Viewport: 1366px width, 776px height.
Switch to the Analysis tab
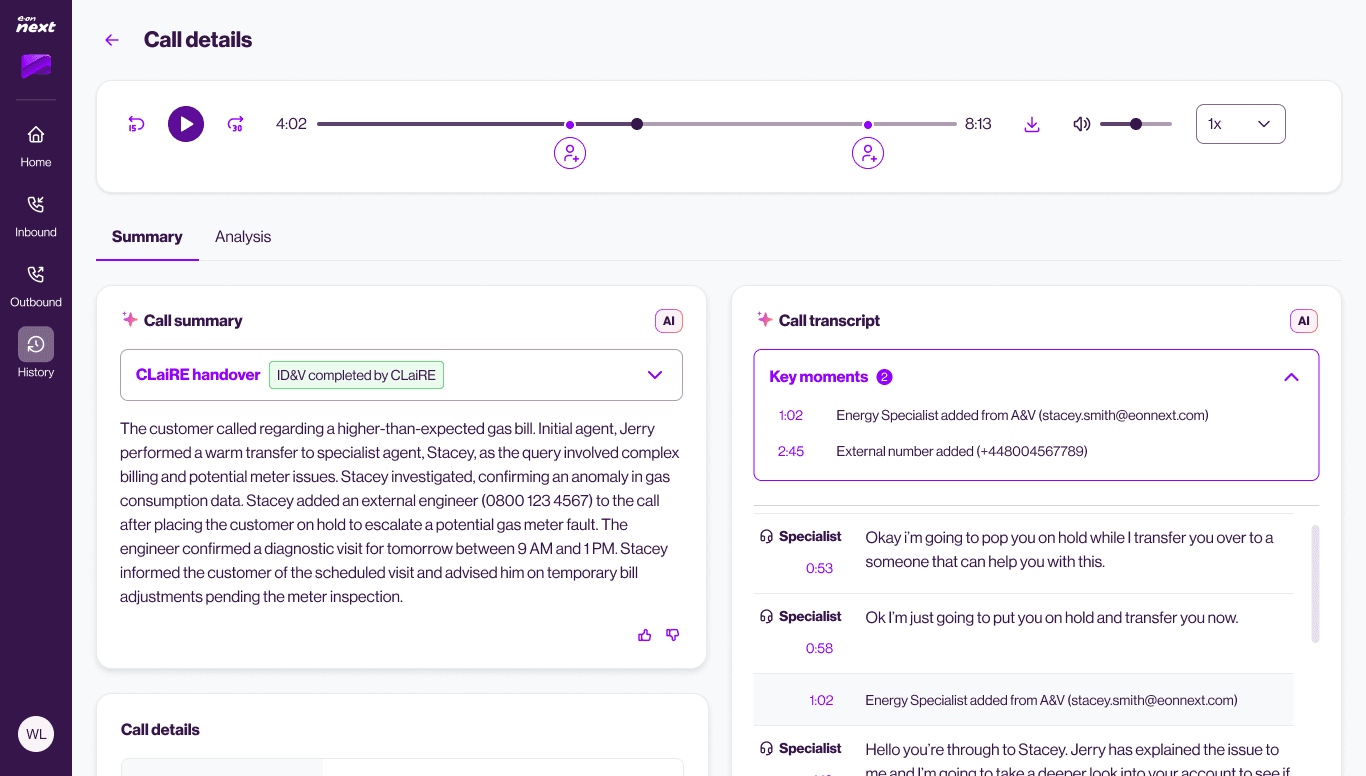pyautogui.click(x=243, y=237)
